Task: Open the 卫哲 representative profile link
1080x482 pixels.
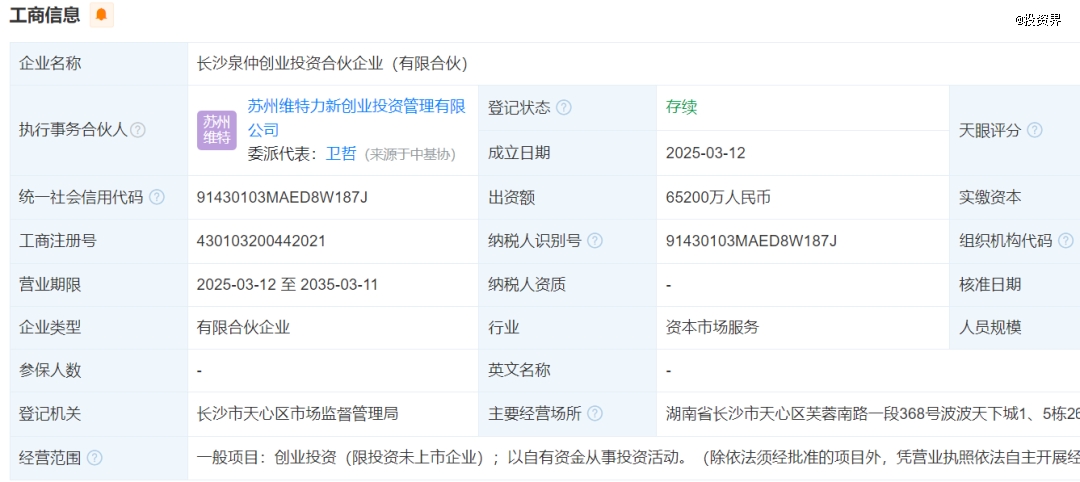Action: (x=341, y=154)
